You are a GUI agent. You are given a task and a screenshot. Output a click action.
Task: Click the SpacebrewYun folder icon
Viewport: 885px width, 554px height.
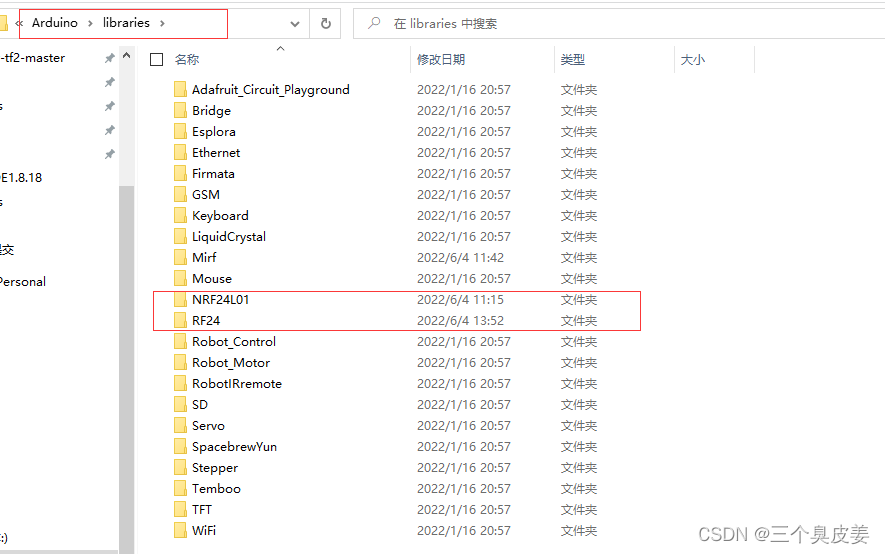click(181, 446)
